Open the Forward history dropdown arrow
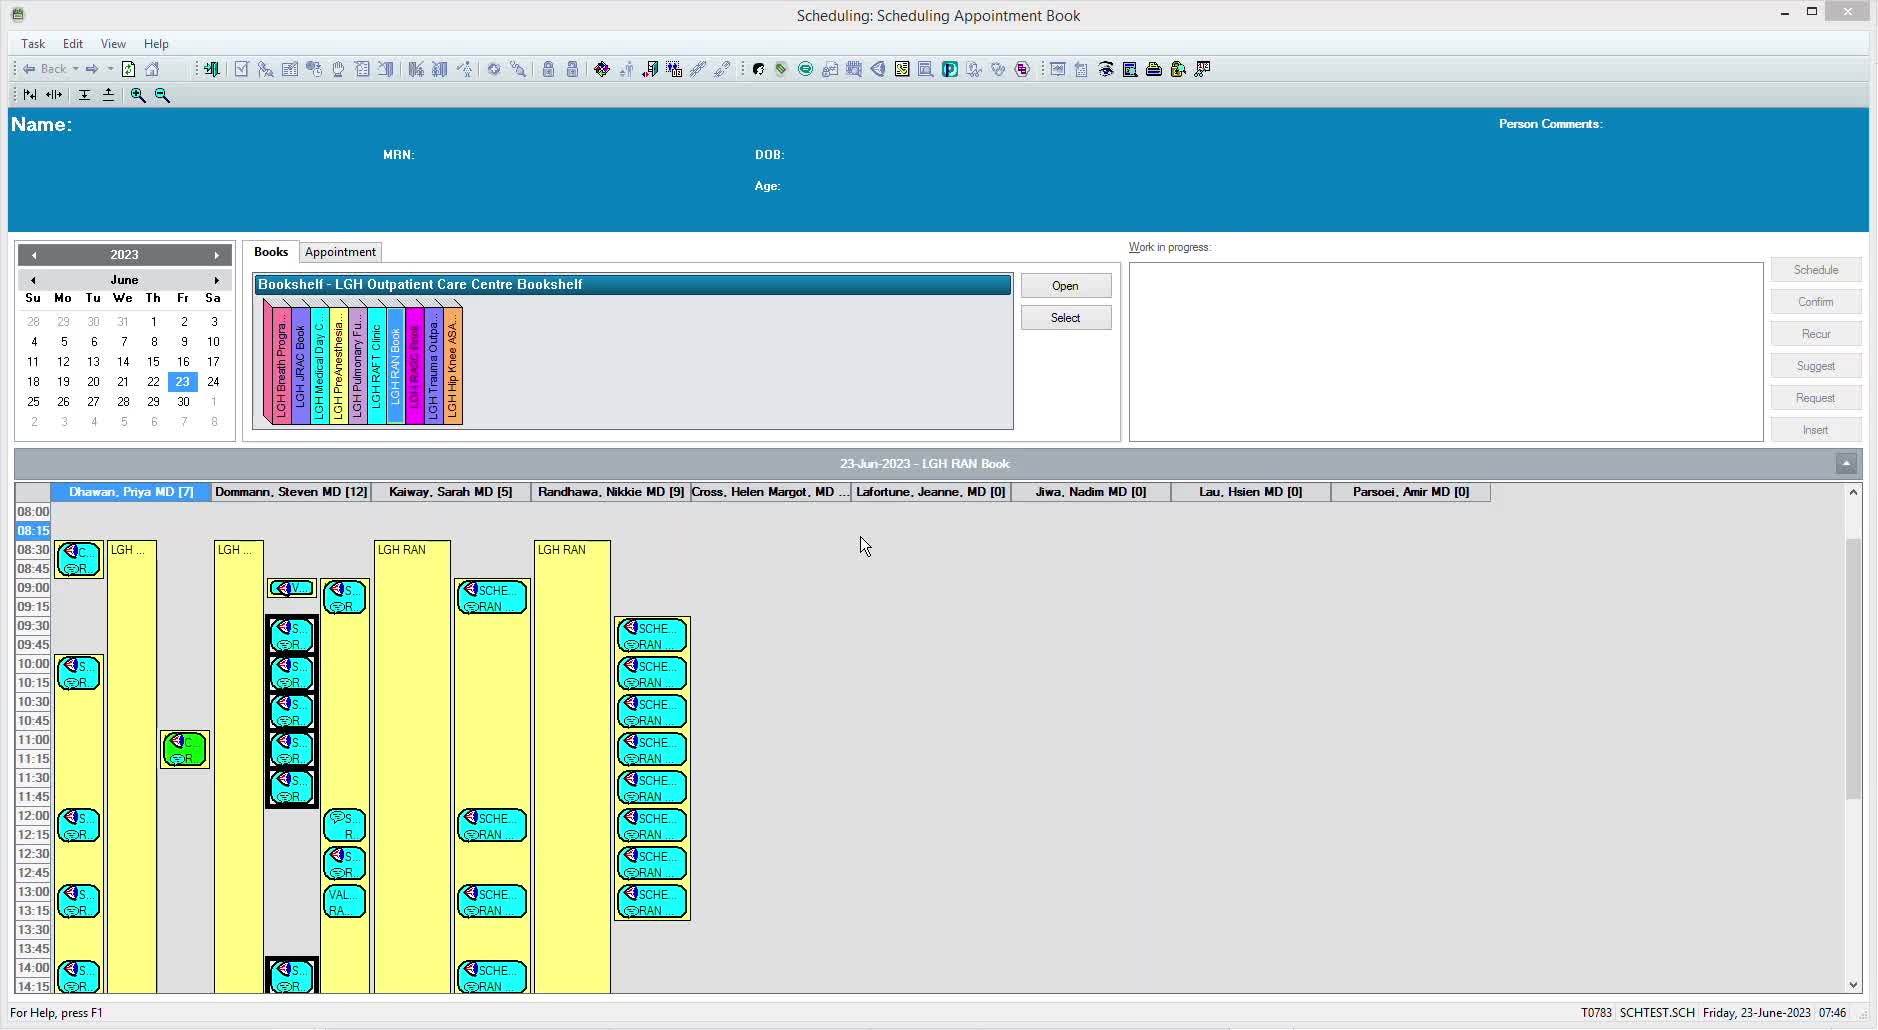This screenshot has height=1030, width=1878. pos(110,69)
